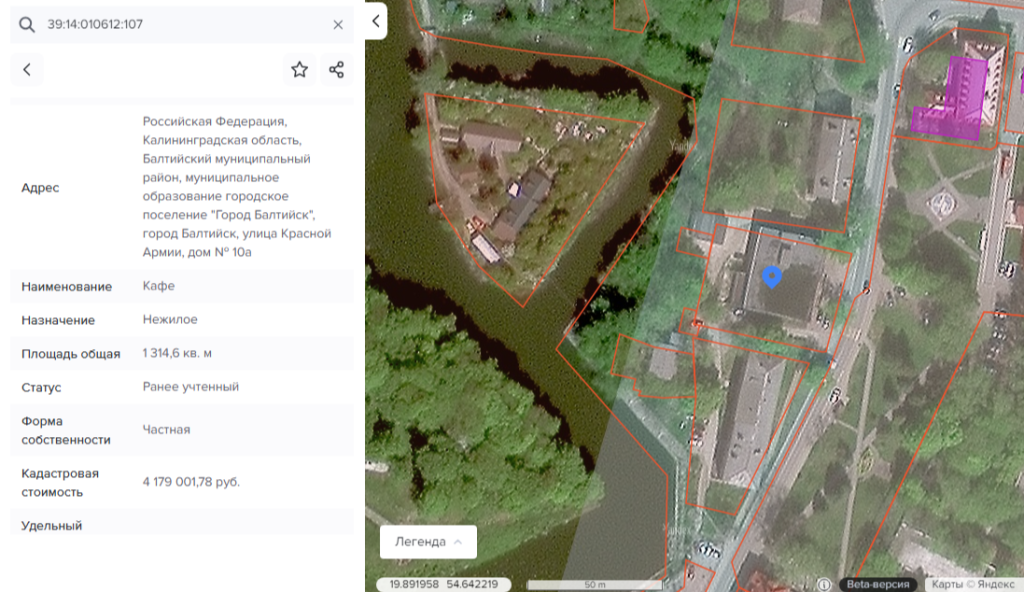Open the Карты © Яндекс link

(x=973, y=584)
